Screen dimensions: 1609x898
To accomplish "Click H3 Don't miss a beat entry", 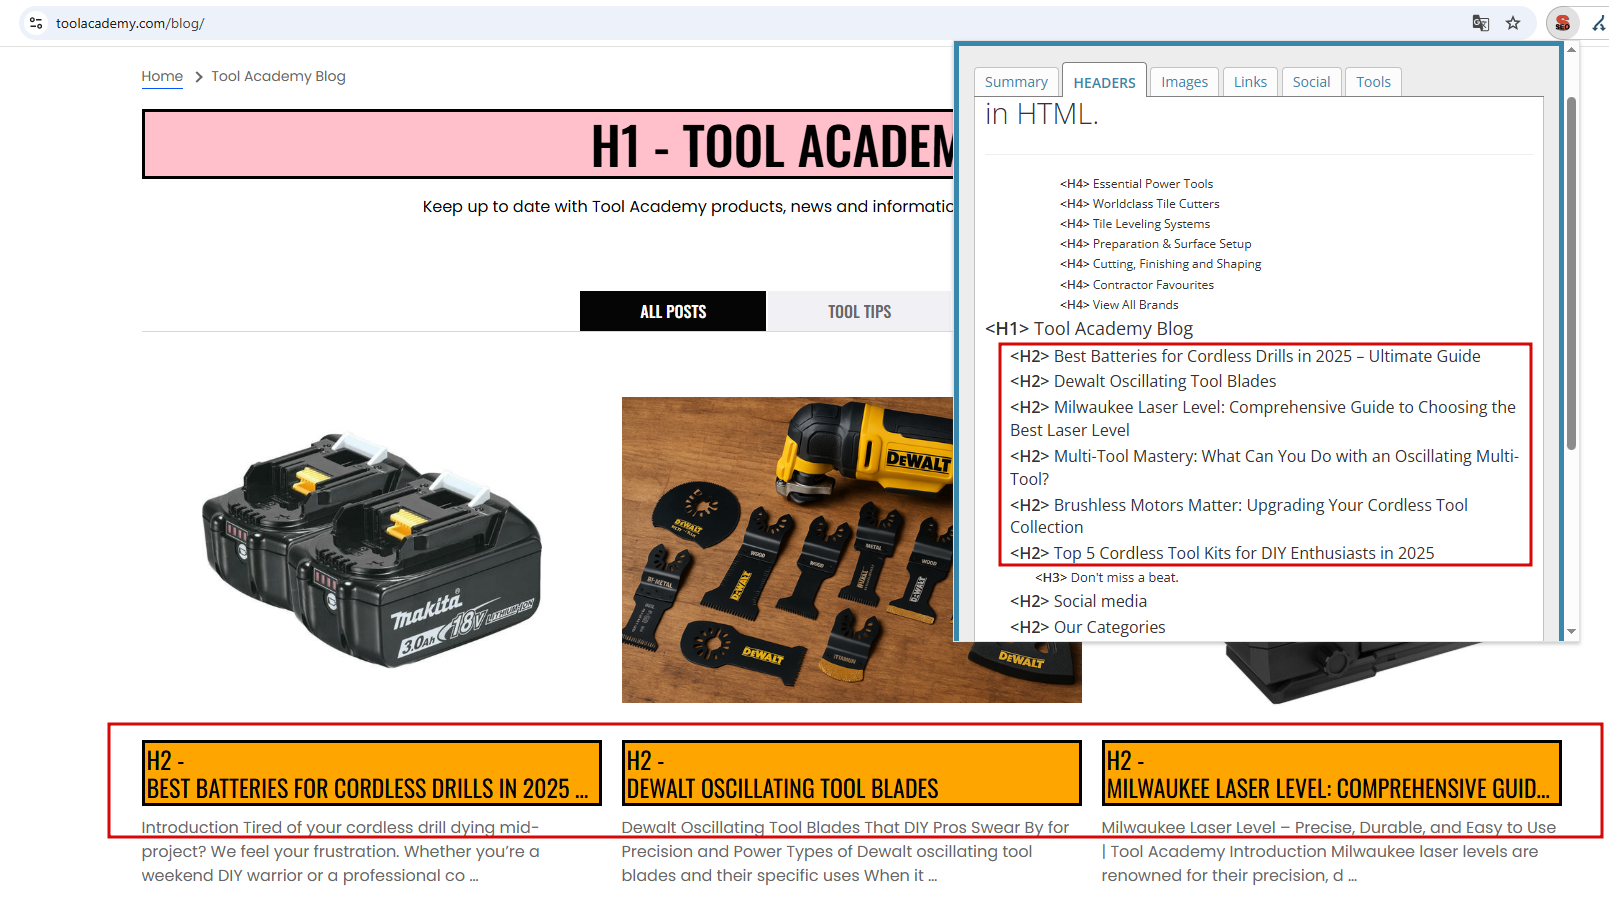I will [x=1107, y=578].
